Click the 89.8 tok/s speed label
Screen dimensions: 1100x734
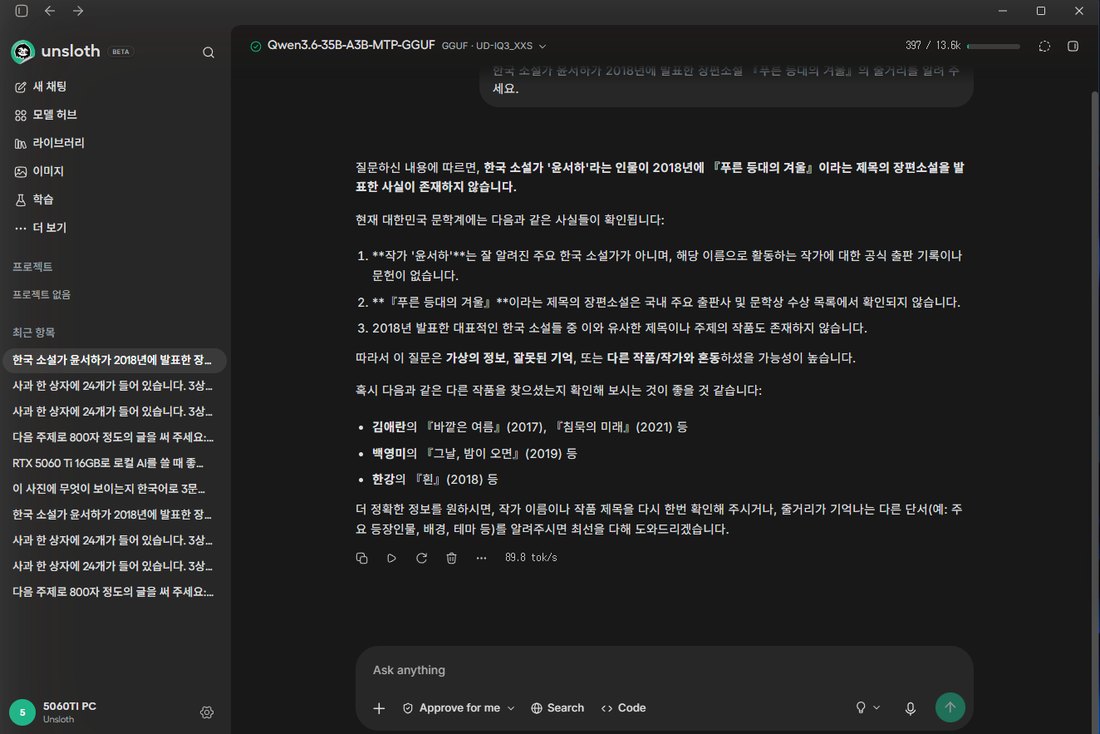point(531,557)
